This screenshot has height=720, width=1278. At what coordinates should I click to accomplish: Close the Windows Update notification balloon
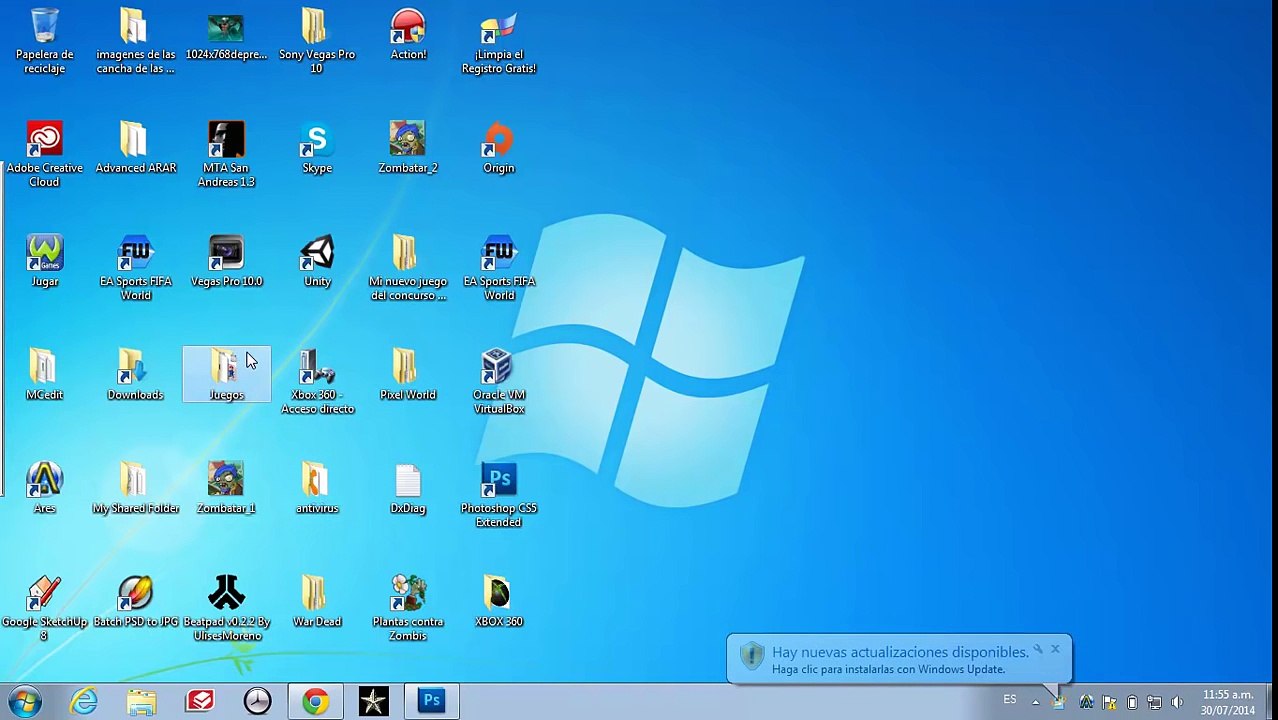tap(1055, 649)
